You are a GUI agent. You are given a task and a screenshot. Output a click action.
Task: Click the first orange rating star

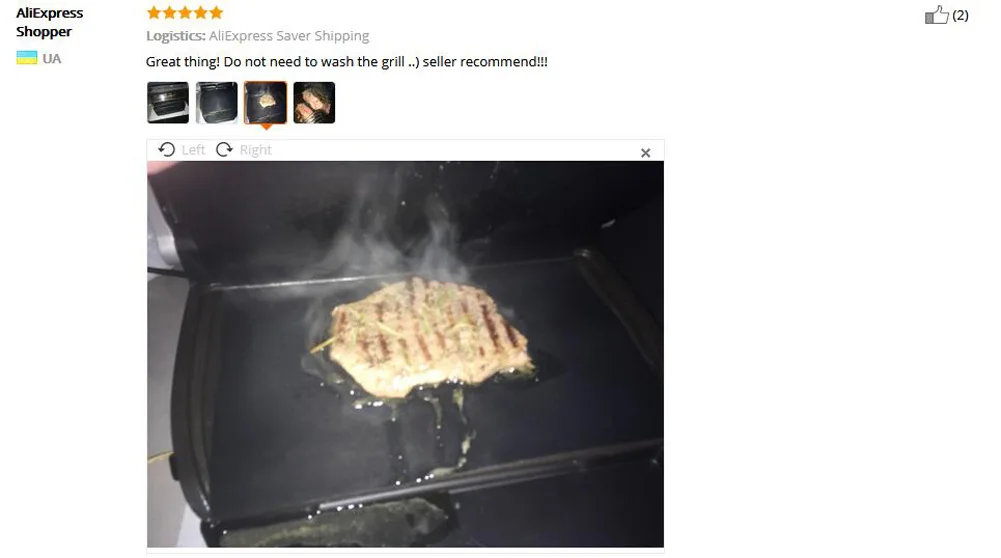click(154, 12)
